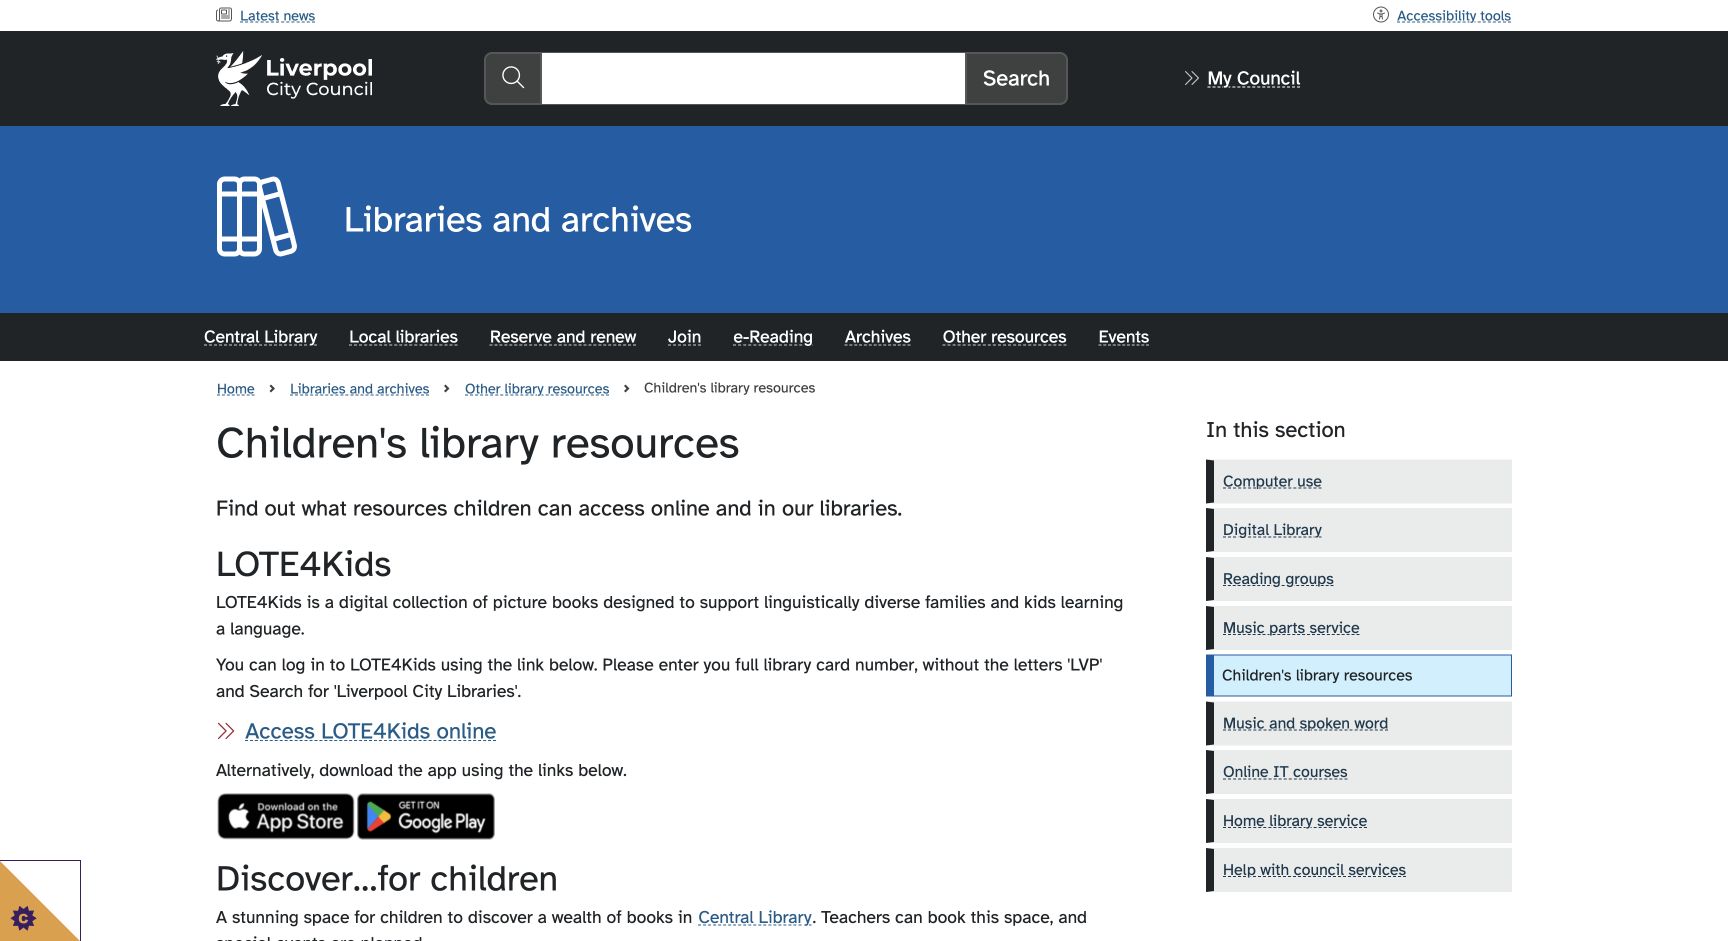The image size is (1728, 941).
Task: Open Computer use in the section sidebar
Action: 1359,481
